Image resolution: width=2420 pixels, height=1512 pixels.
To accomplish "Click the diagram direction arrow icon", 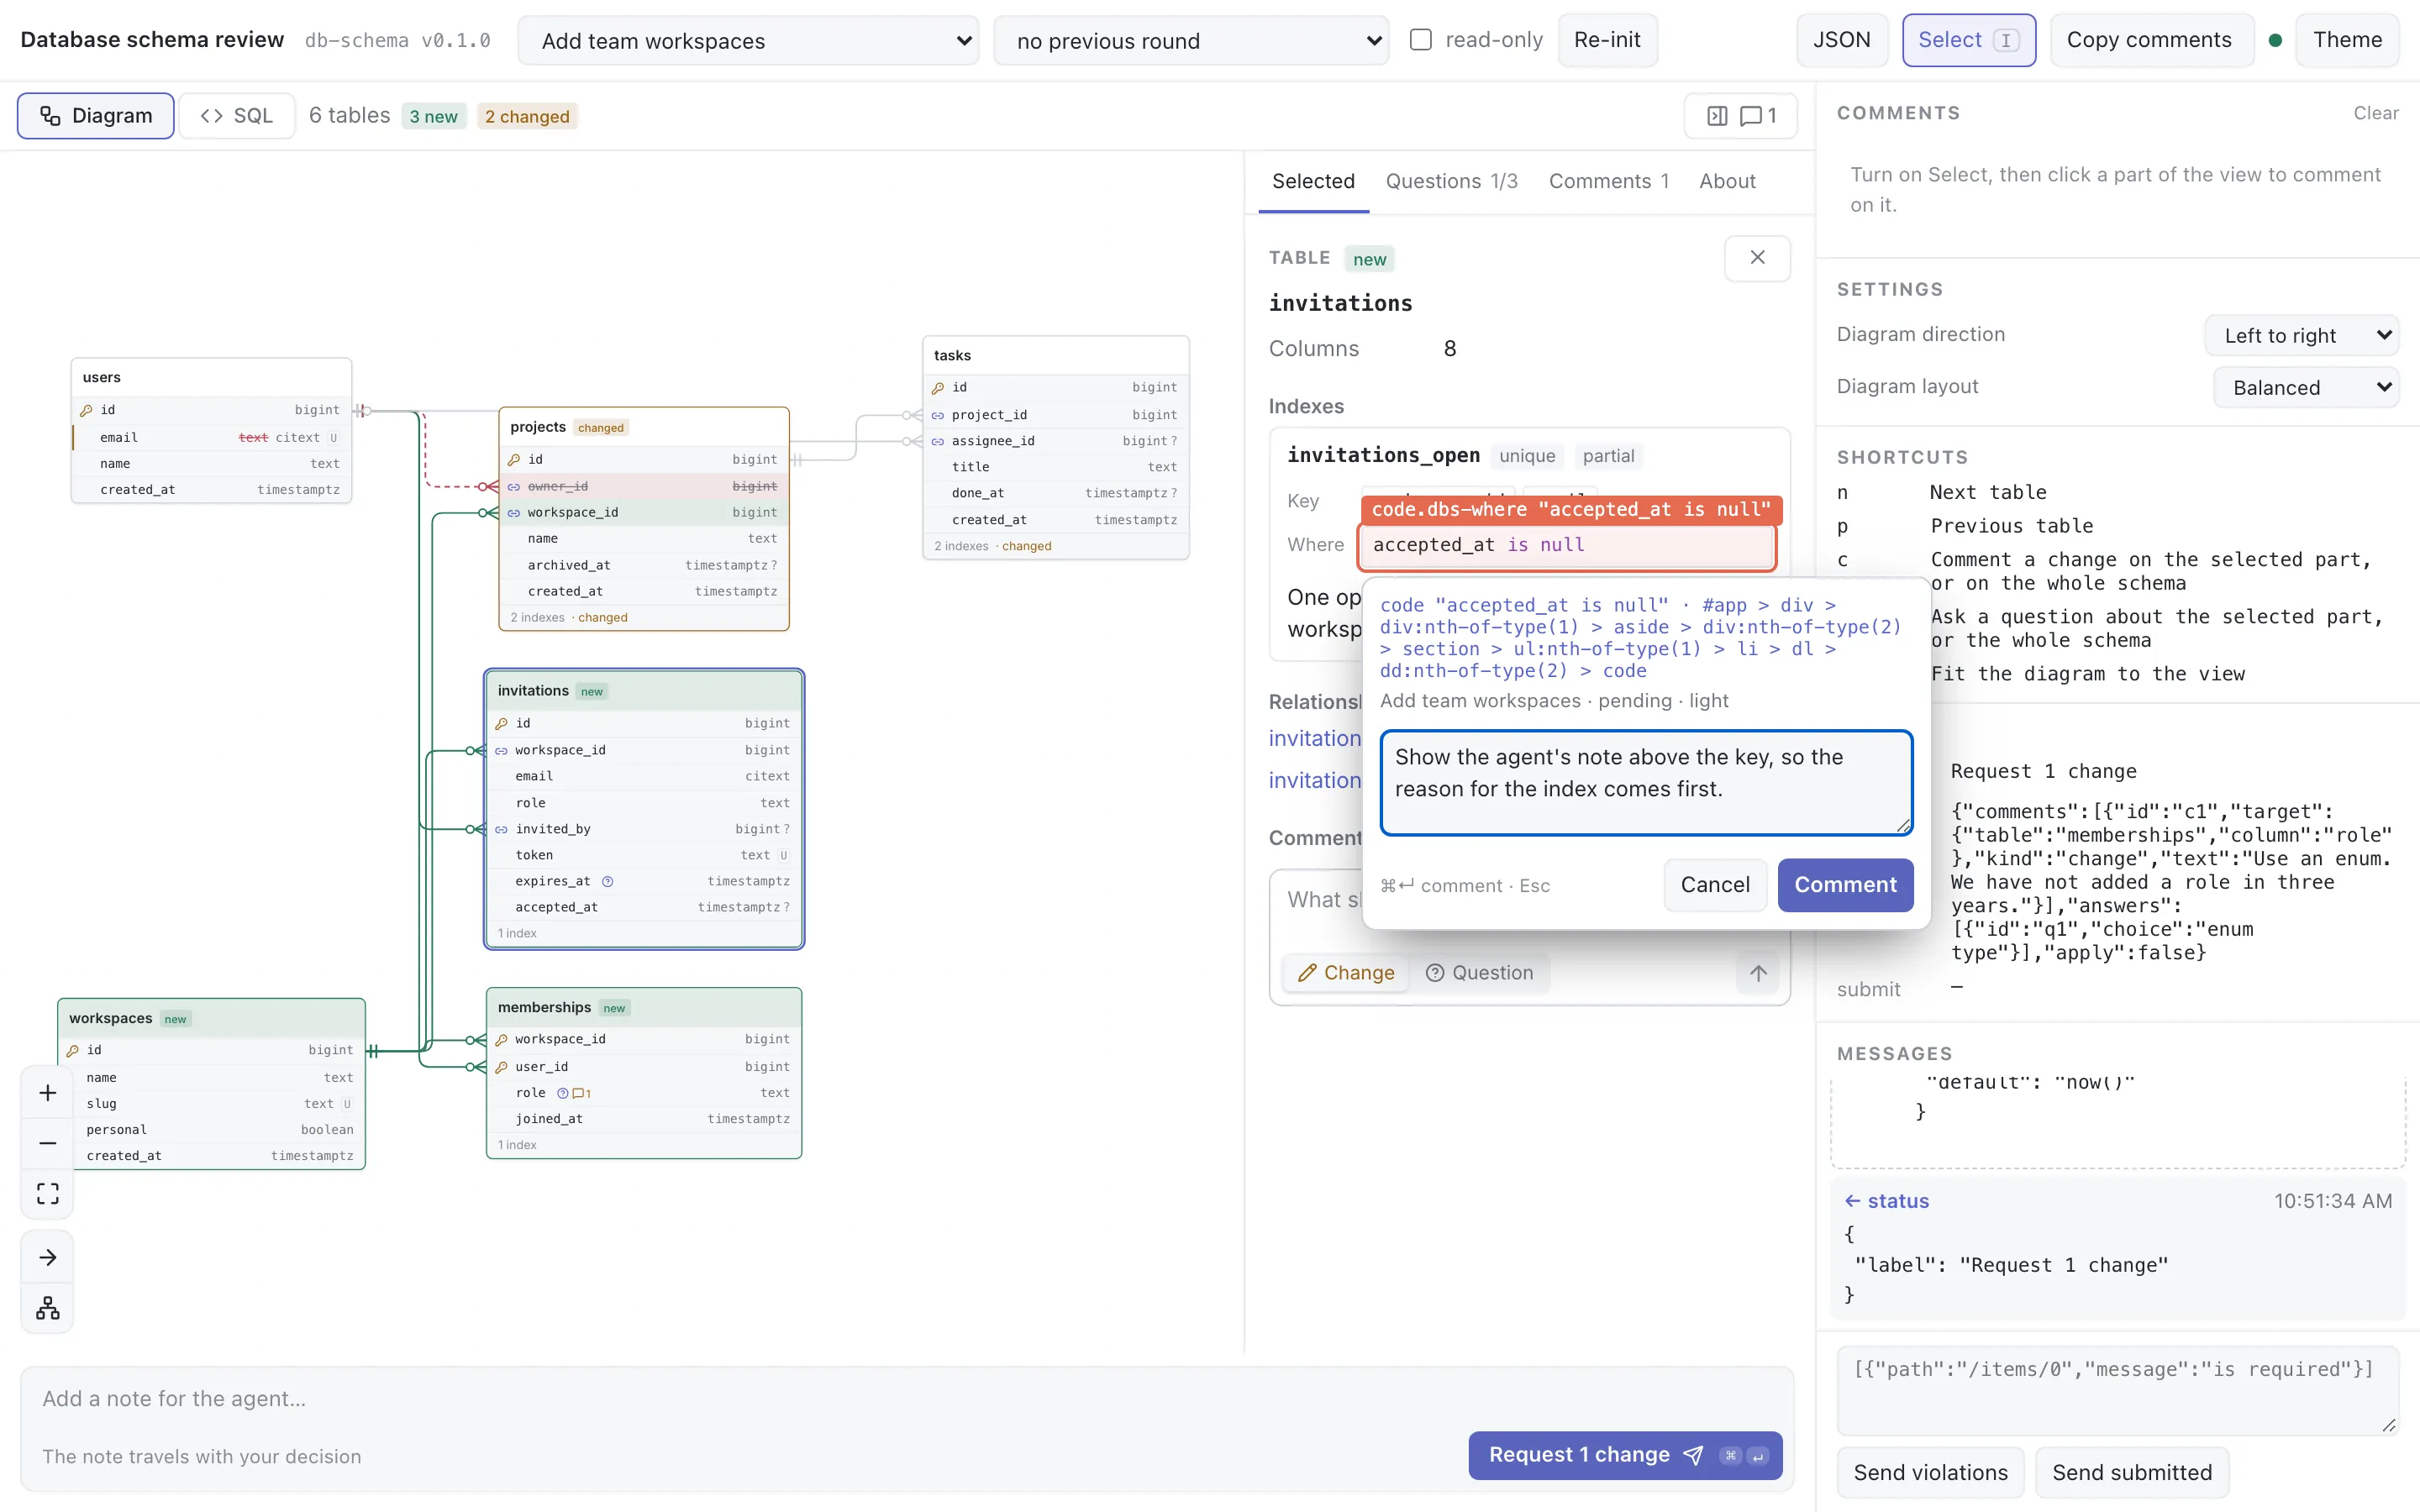I will pos(47,1258).
